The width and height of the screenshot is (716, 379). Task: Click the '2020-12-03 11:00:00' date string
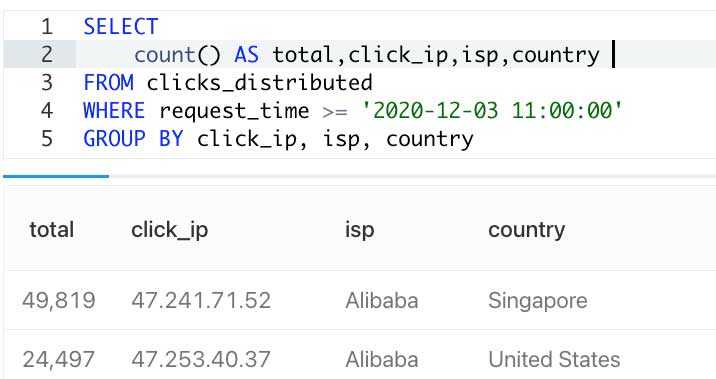pos(491,111)
